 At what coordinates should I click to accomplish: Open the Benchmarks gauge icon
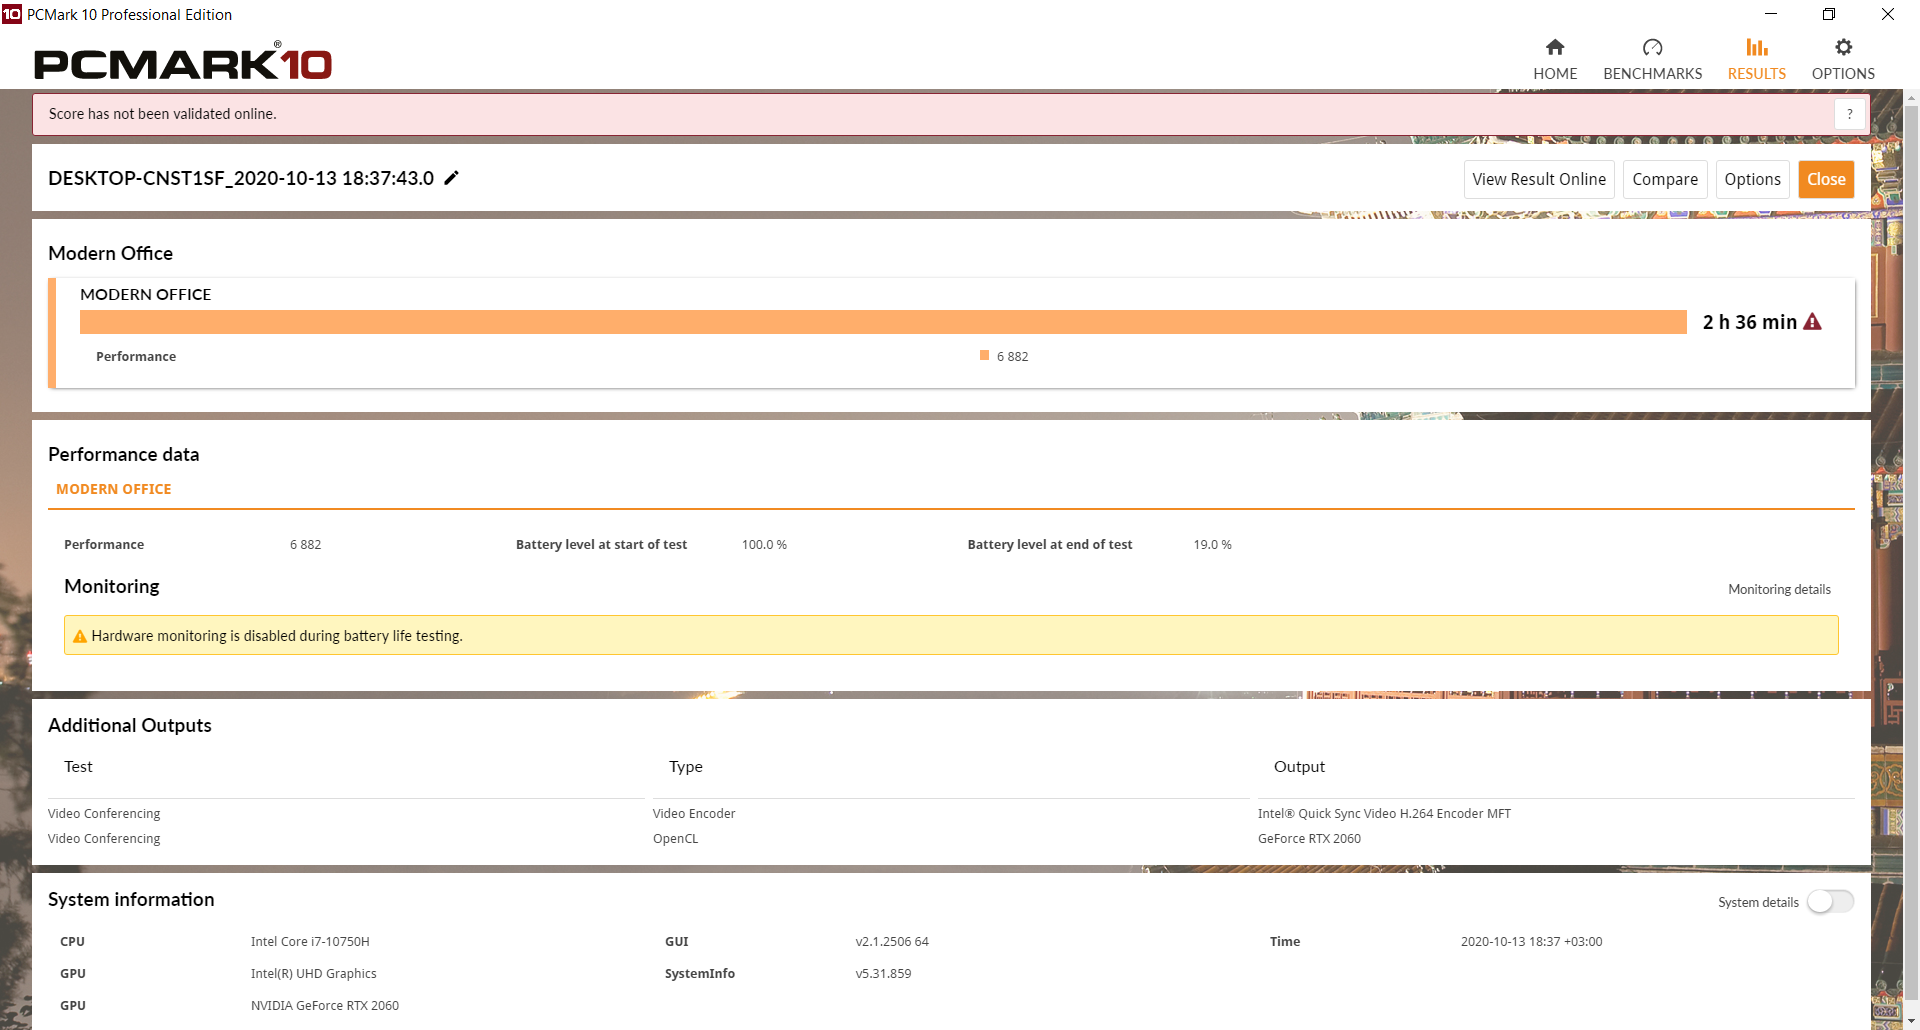[1652, 47]
